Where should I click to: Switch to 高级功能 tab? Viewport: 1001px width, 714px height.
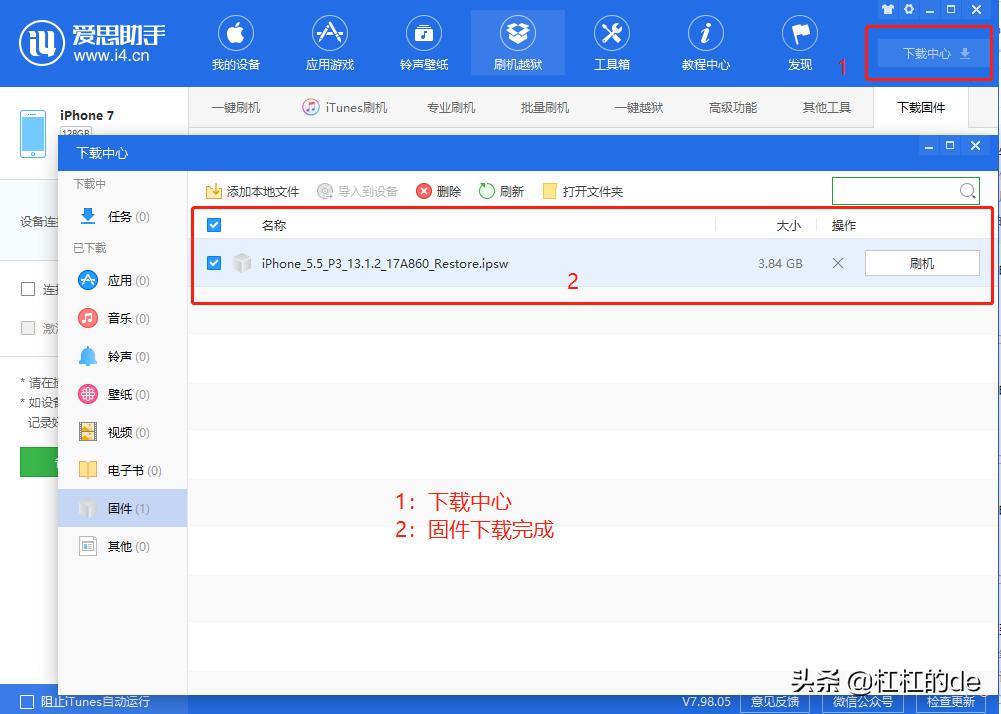733,107
